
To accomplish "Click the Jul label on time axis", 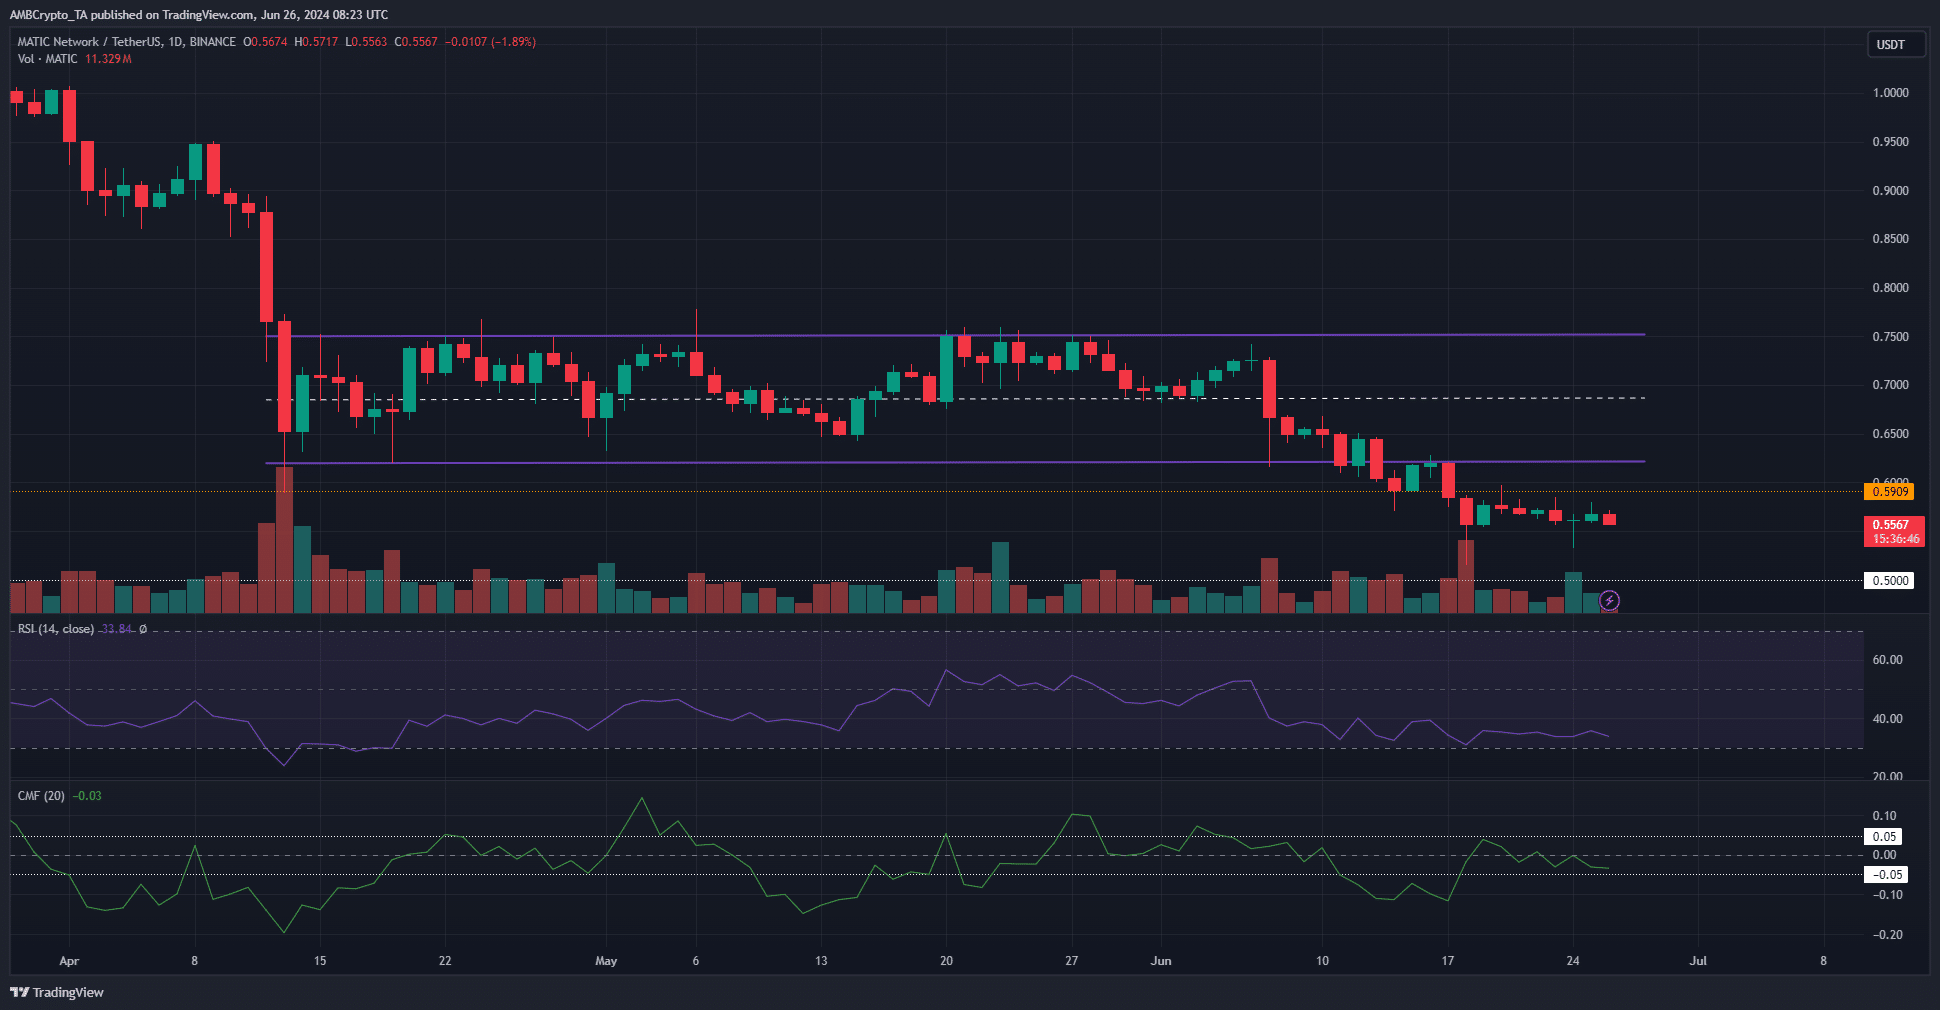I will tap(1698, 961).
